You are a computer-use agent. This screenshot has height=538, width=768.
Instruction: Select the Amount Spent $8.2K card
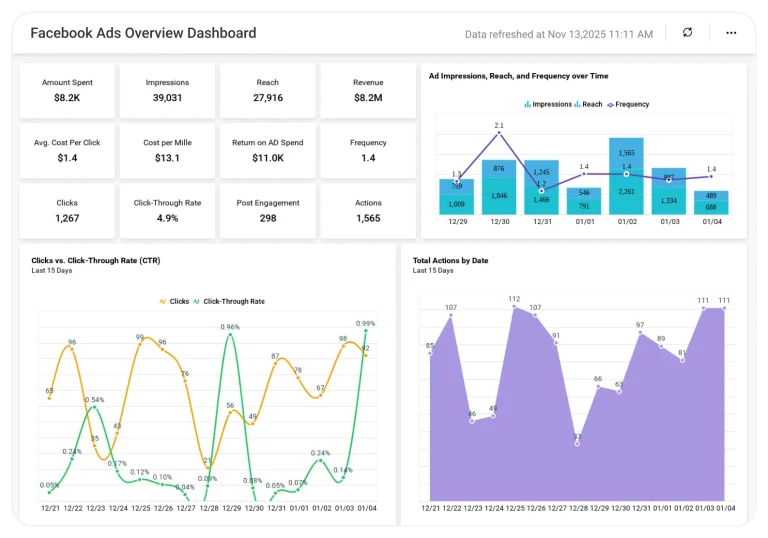[67, 90]
